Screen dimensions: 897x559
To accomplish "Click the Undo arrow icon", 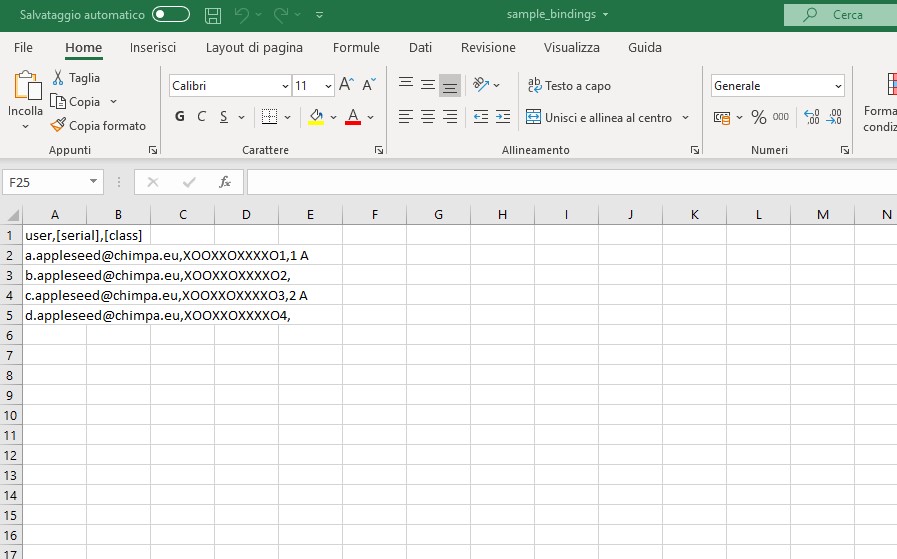I will point(242,15).
